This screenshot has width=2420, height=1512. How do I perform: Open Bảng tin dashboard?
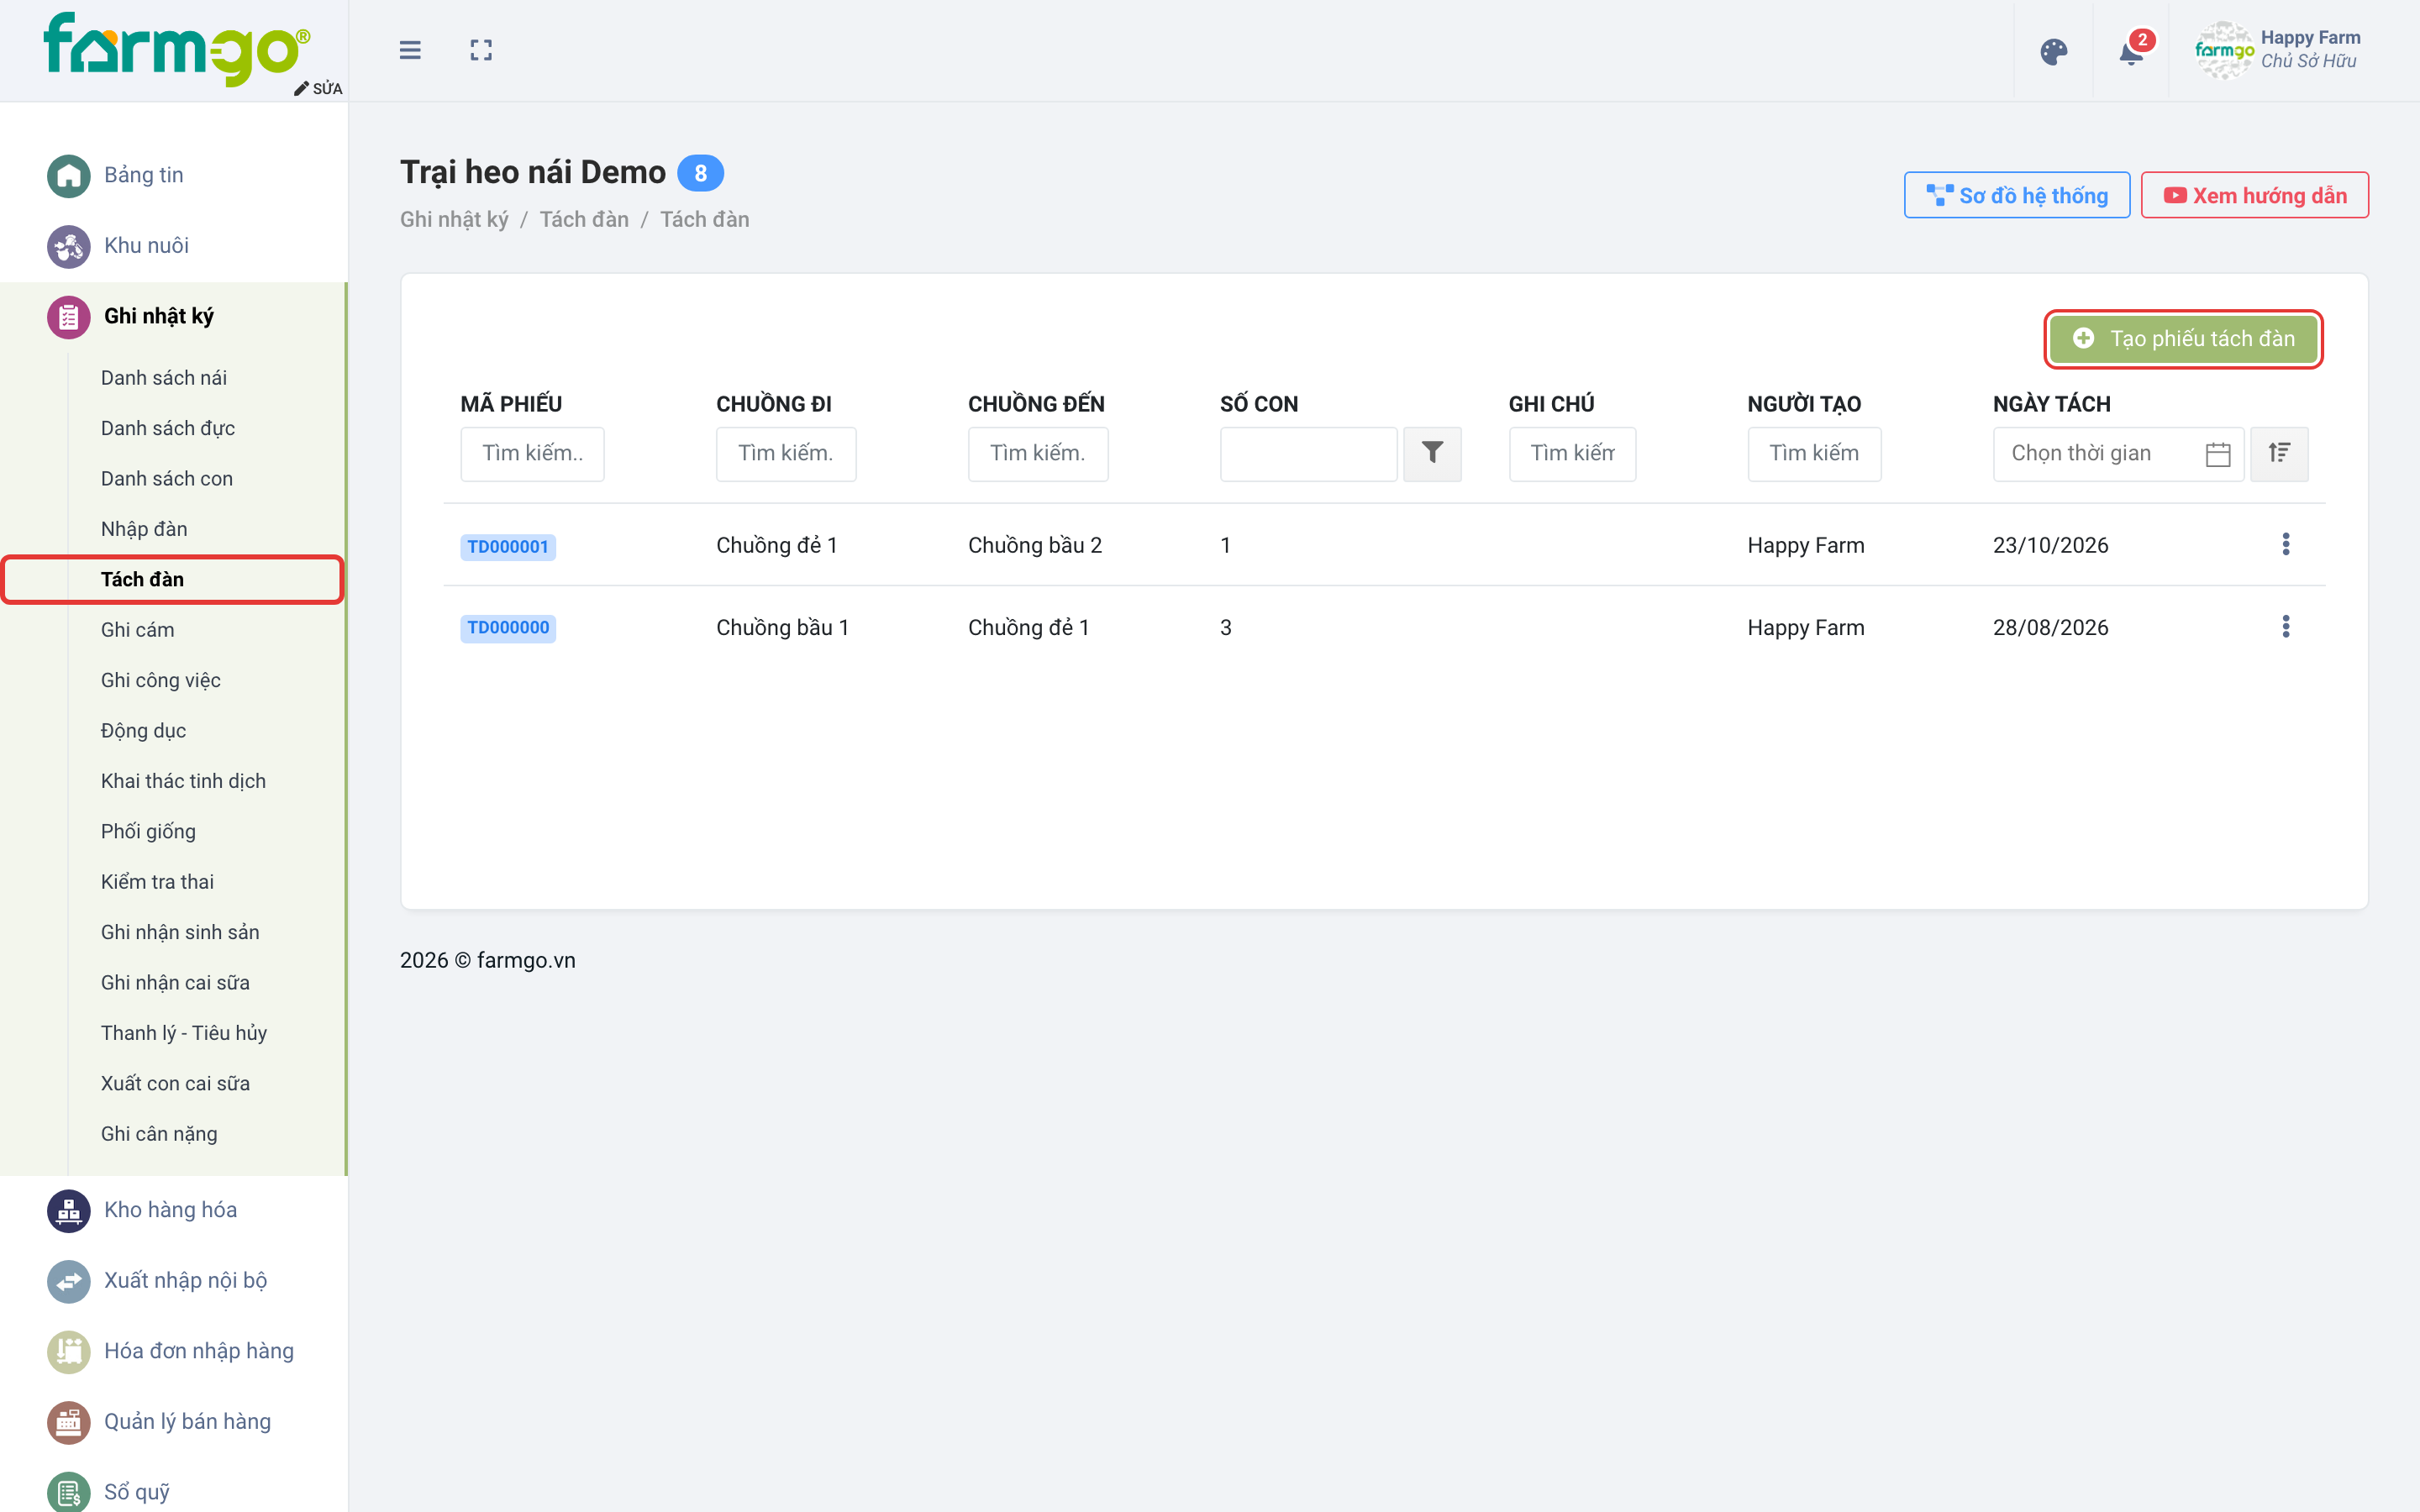(143, 175)
